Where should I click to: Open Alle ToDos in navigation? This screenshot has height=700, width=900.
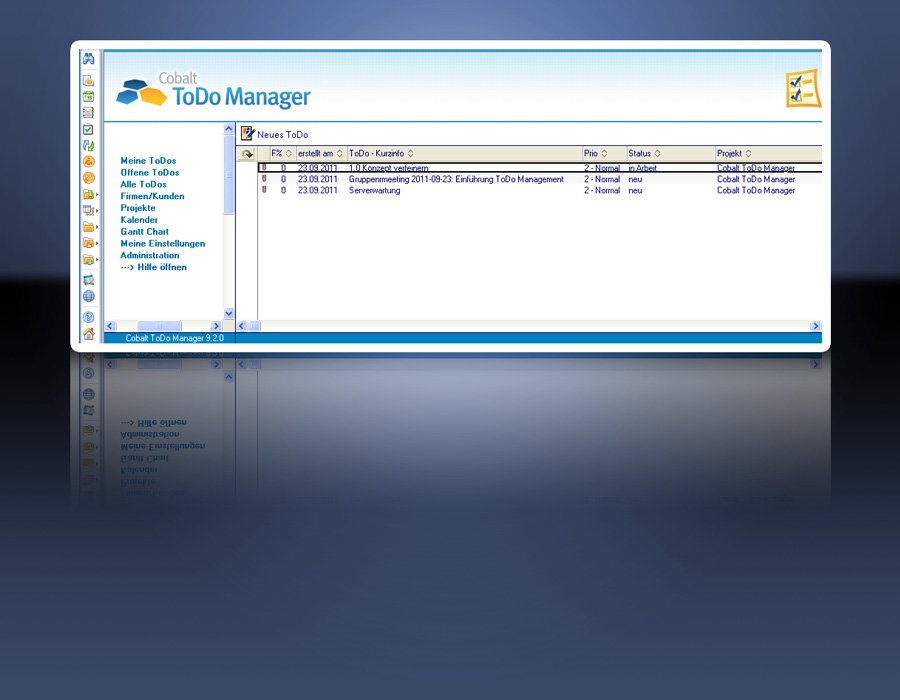pyautogui.click(x=143, y=184)
